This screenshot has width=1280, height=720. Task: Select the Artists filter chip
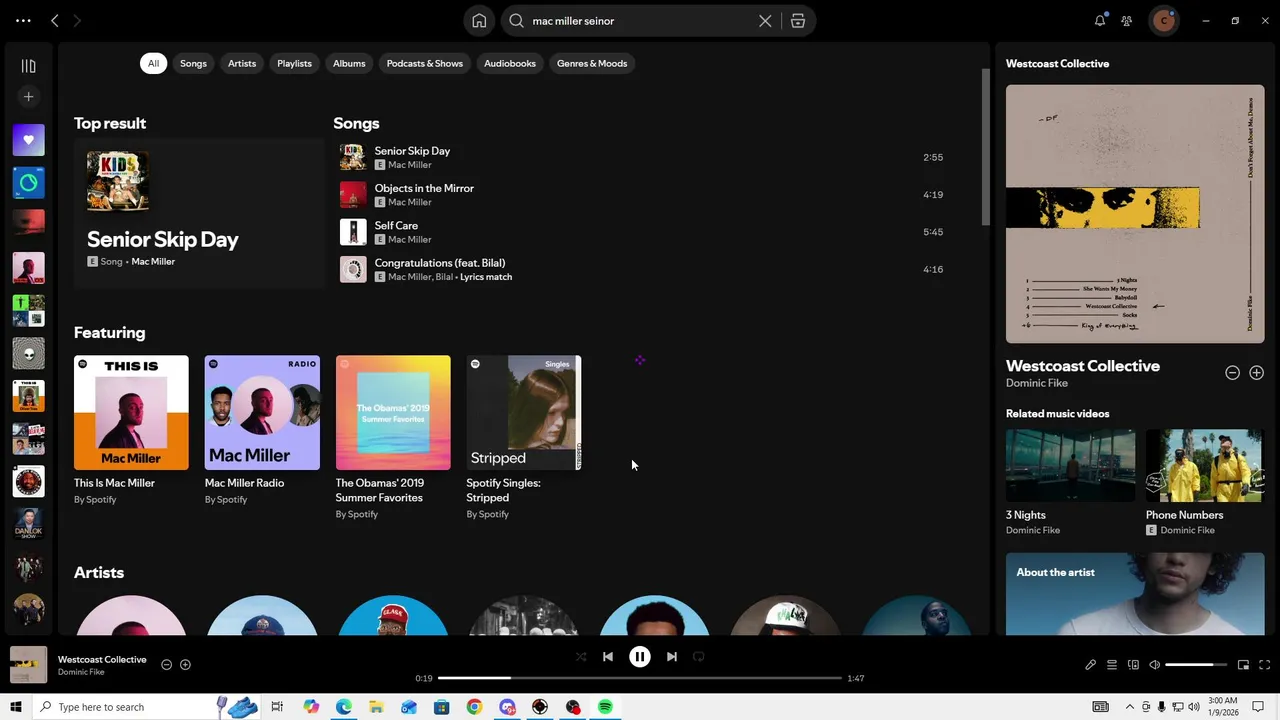click(242, 63)
